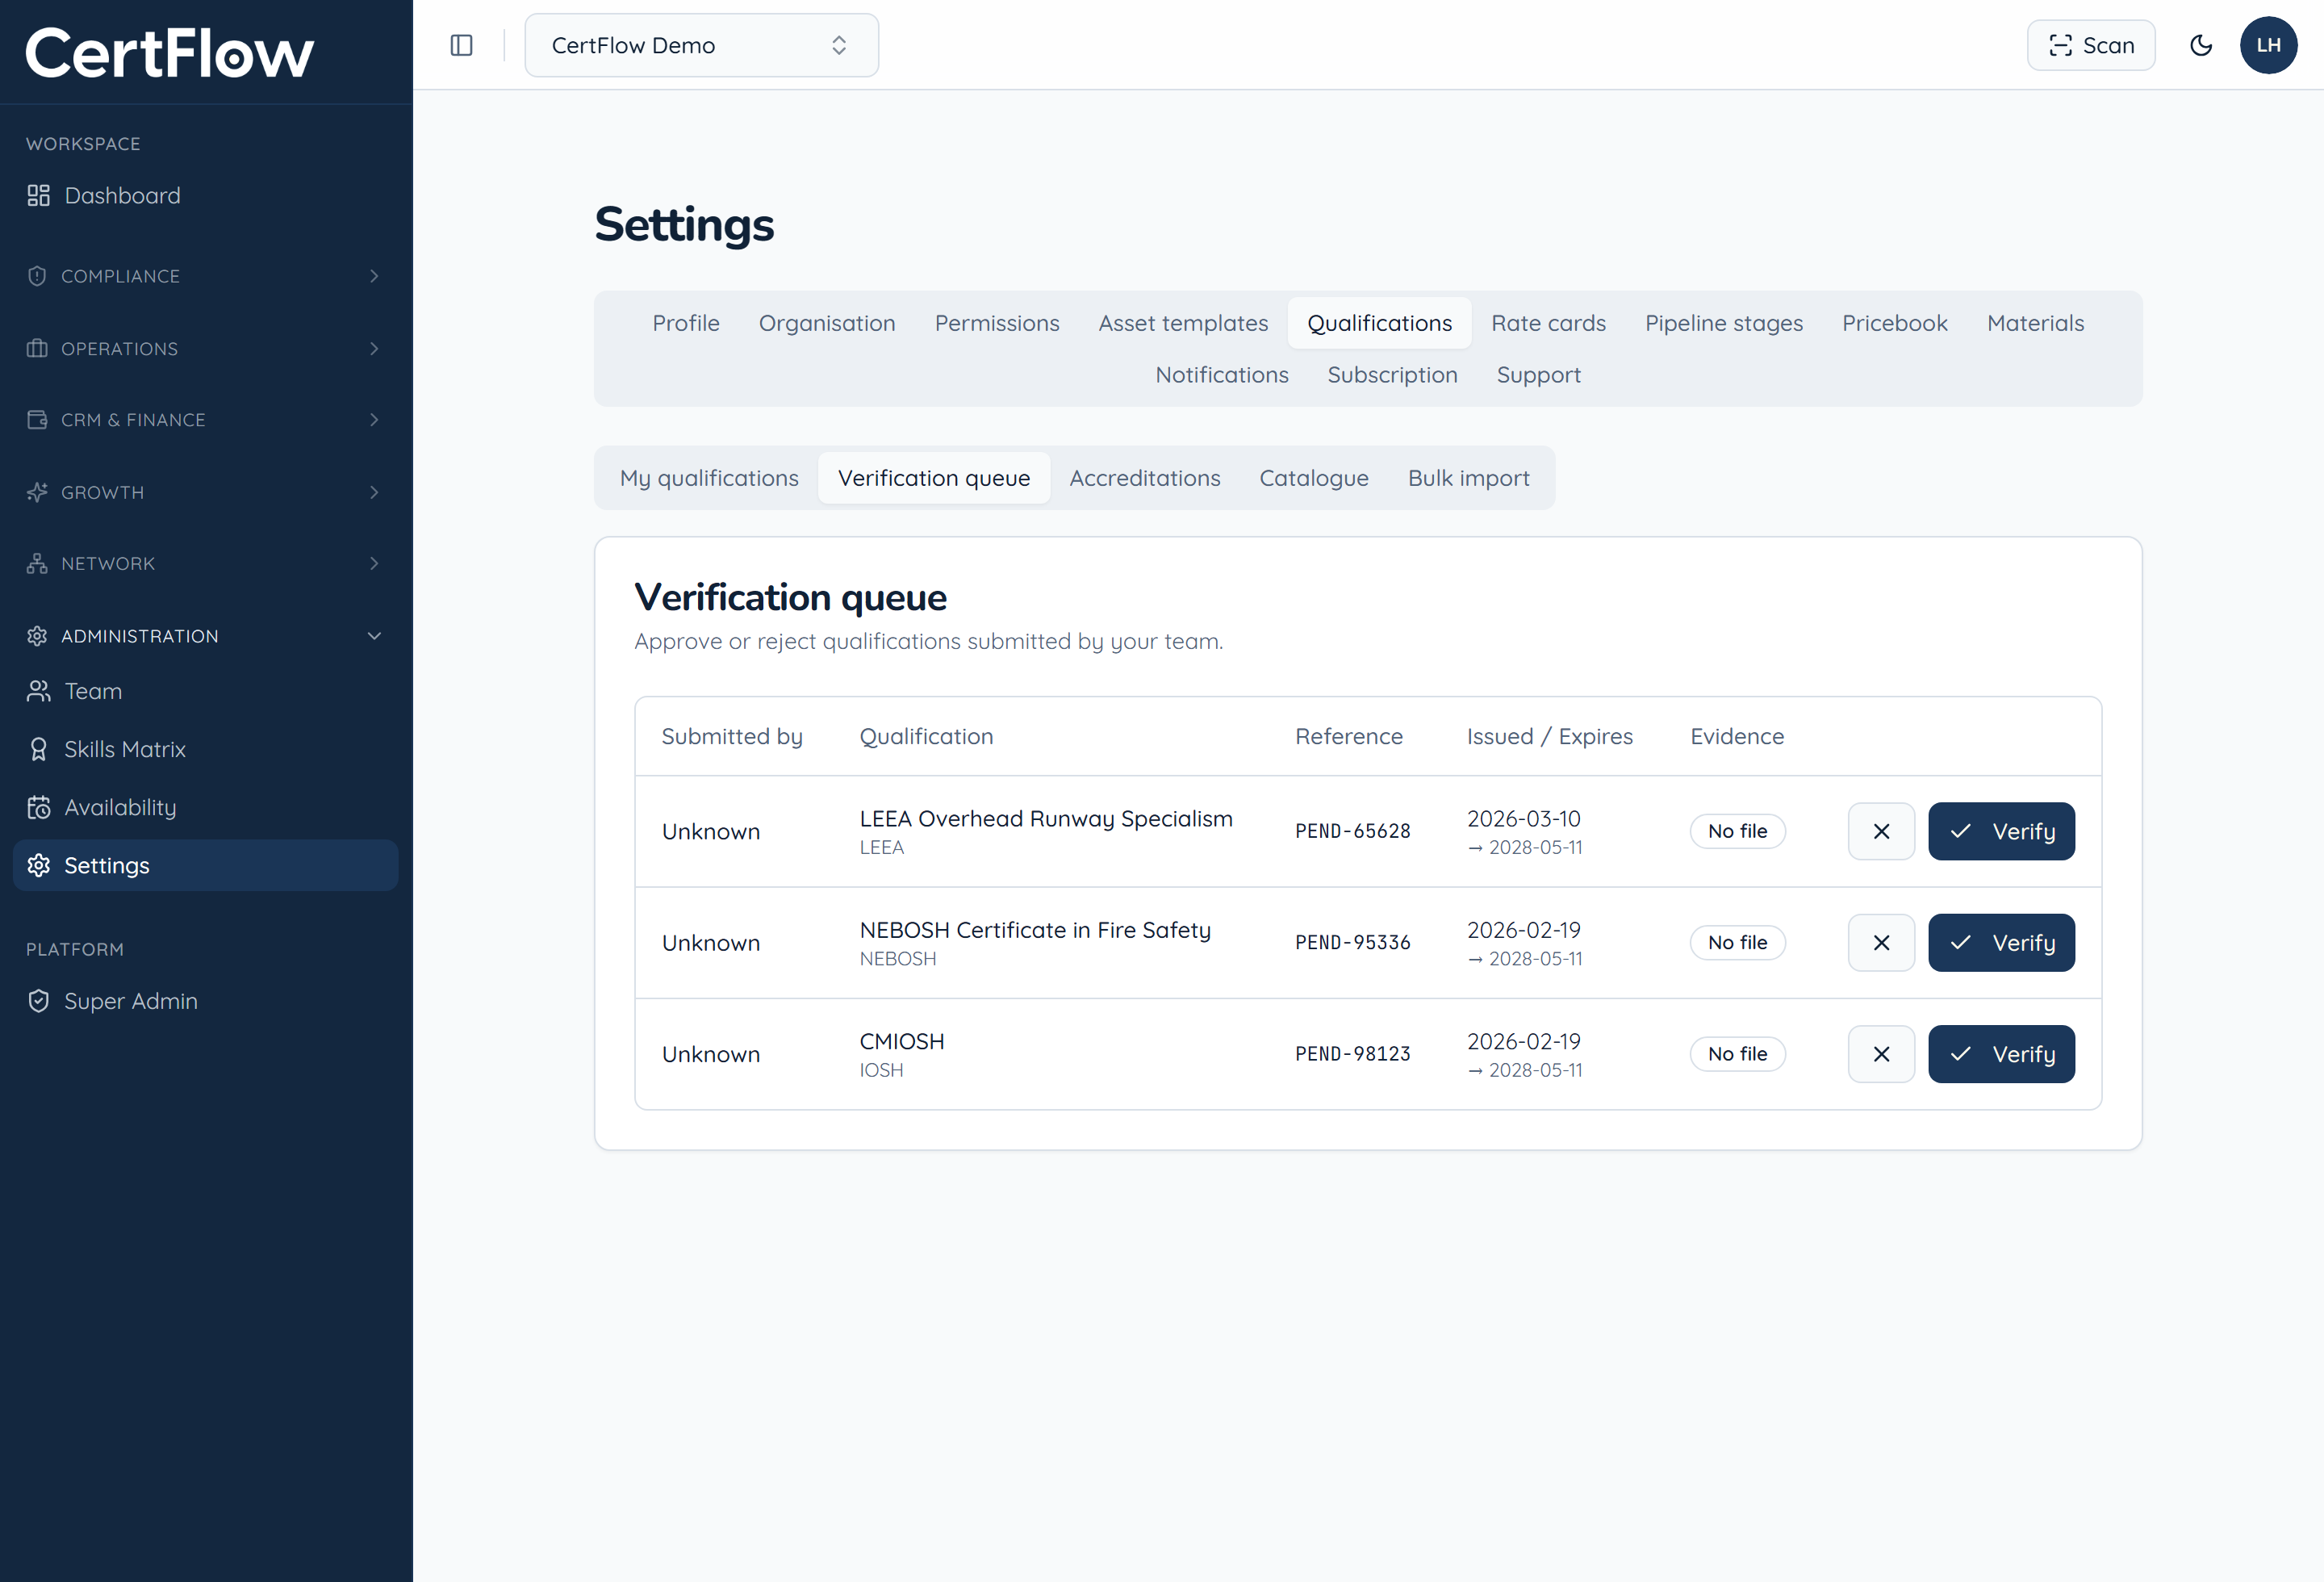Switch to Bulk import sub-tab
The height and width of the screenshot is (1582, 2324).
[x=1469, y=478]
